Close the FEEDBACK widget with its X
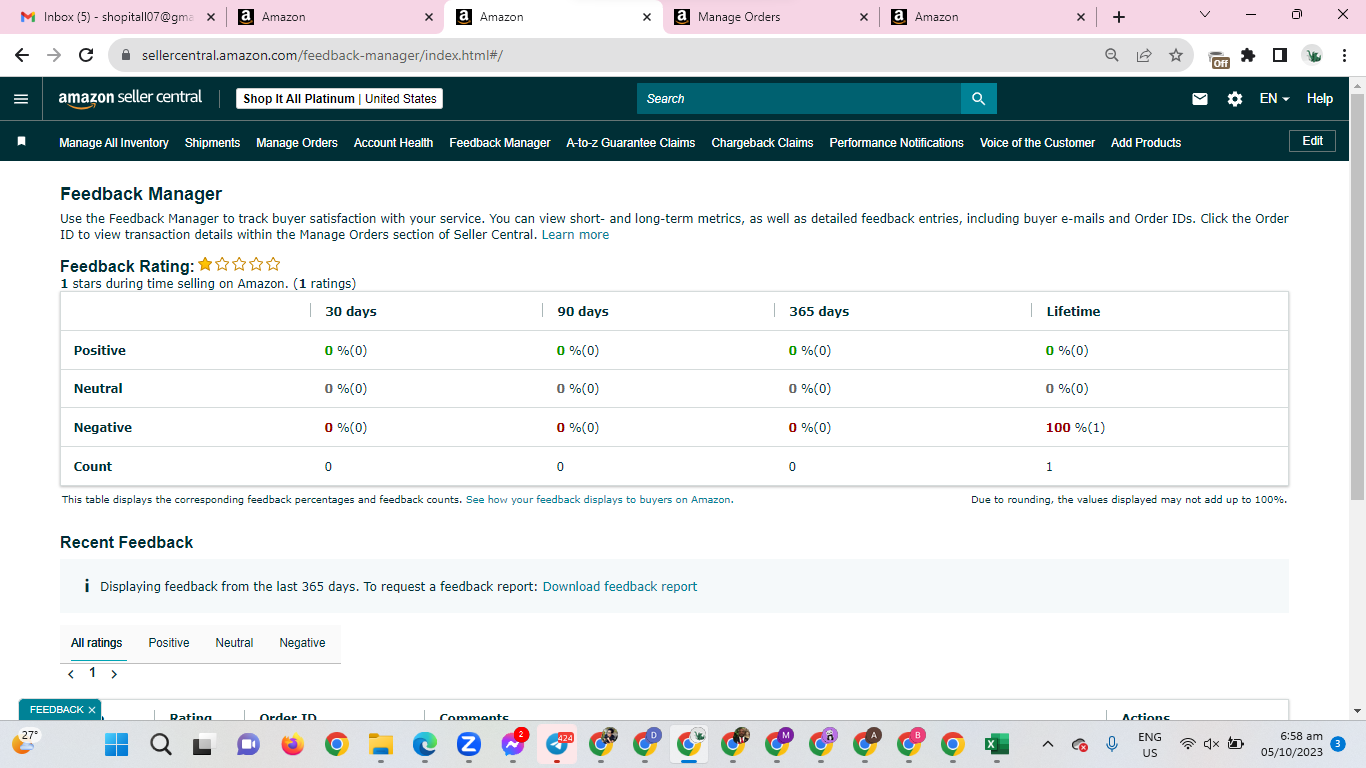Viewport: 1366px width, 768px height. 92,710
